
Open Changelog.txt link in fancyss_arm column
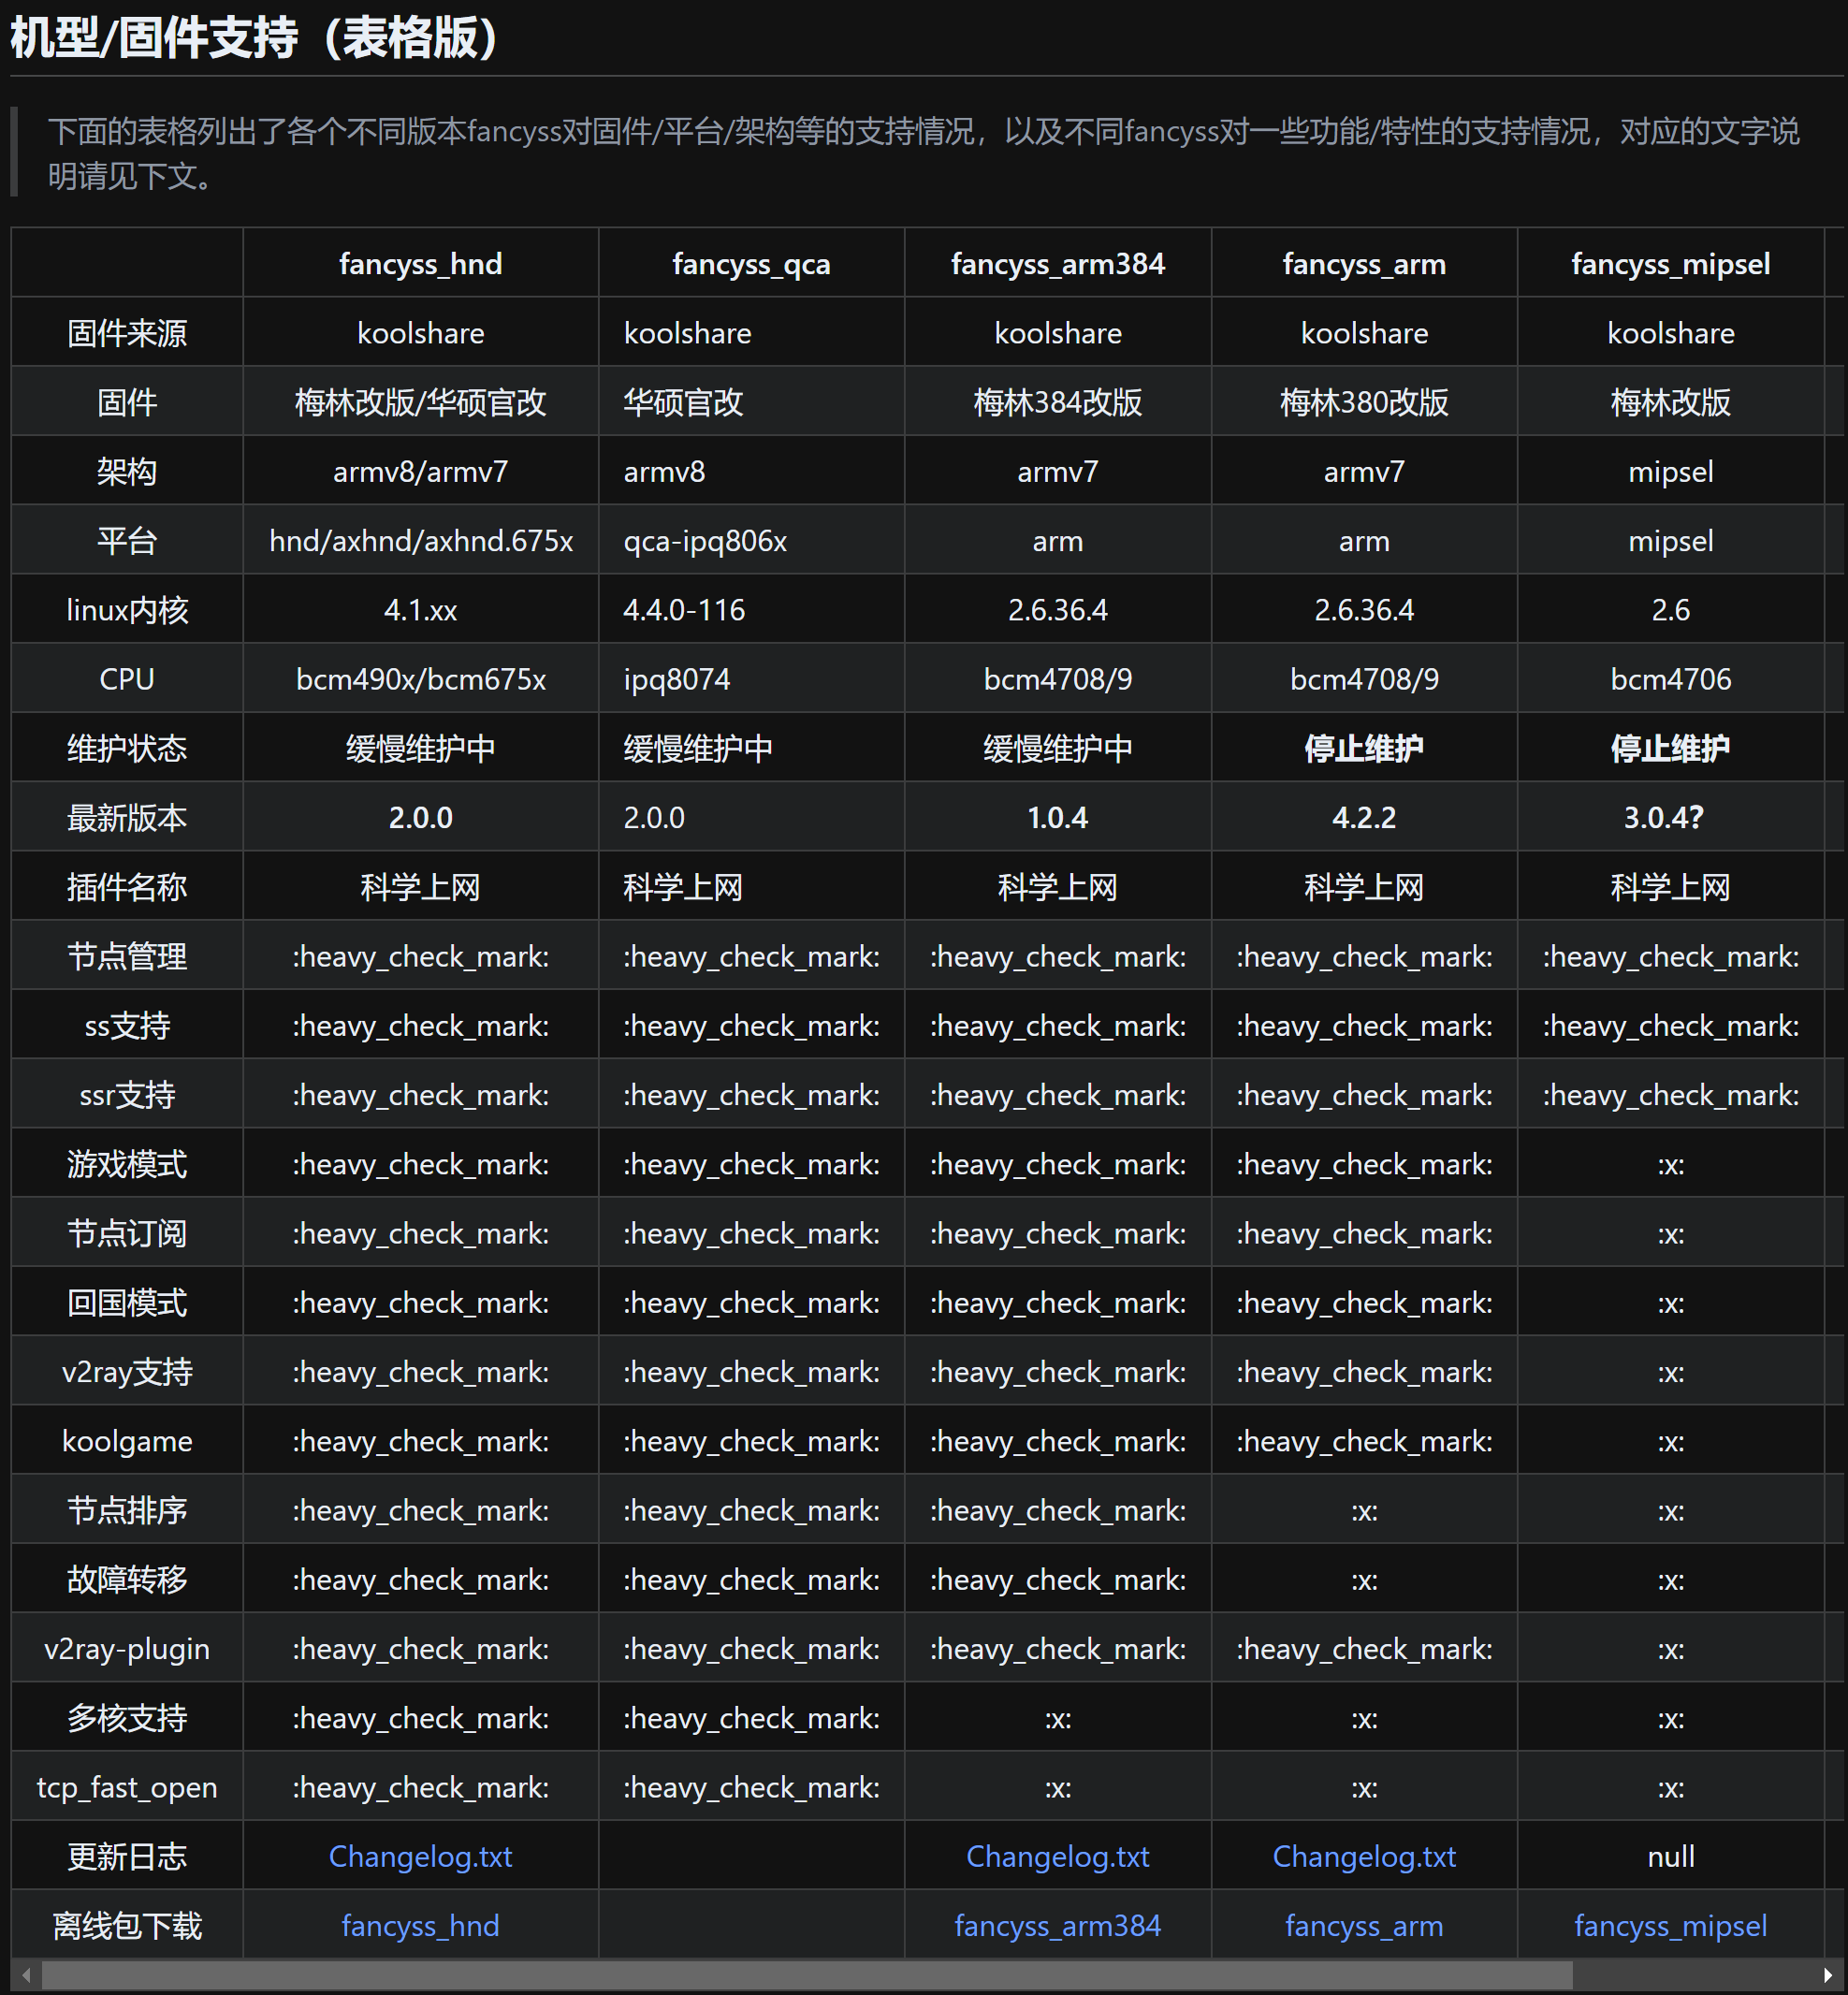click(x=1363, y=1857)
